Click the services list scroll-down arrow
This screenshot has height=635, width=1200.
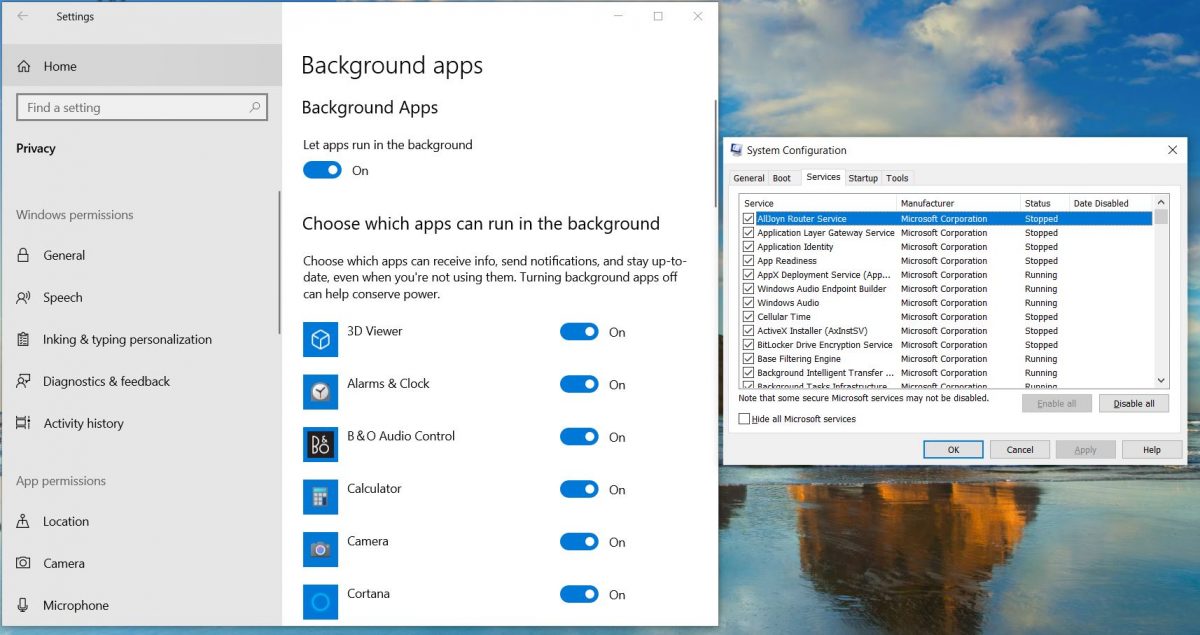coord(1161,380)
